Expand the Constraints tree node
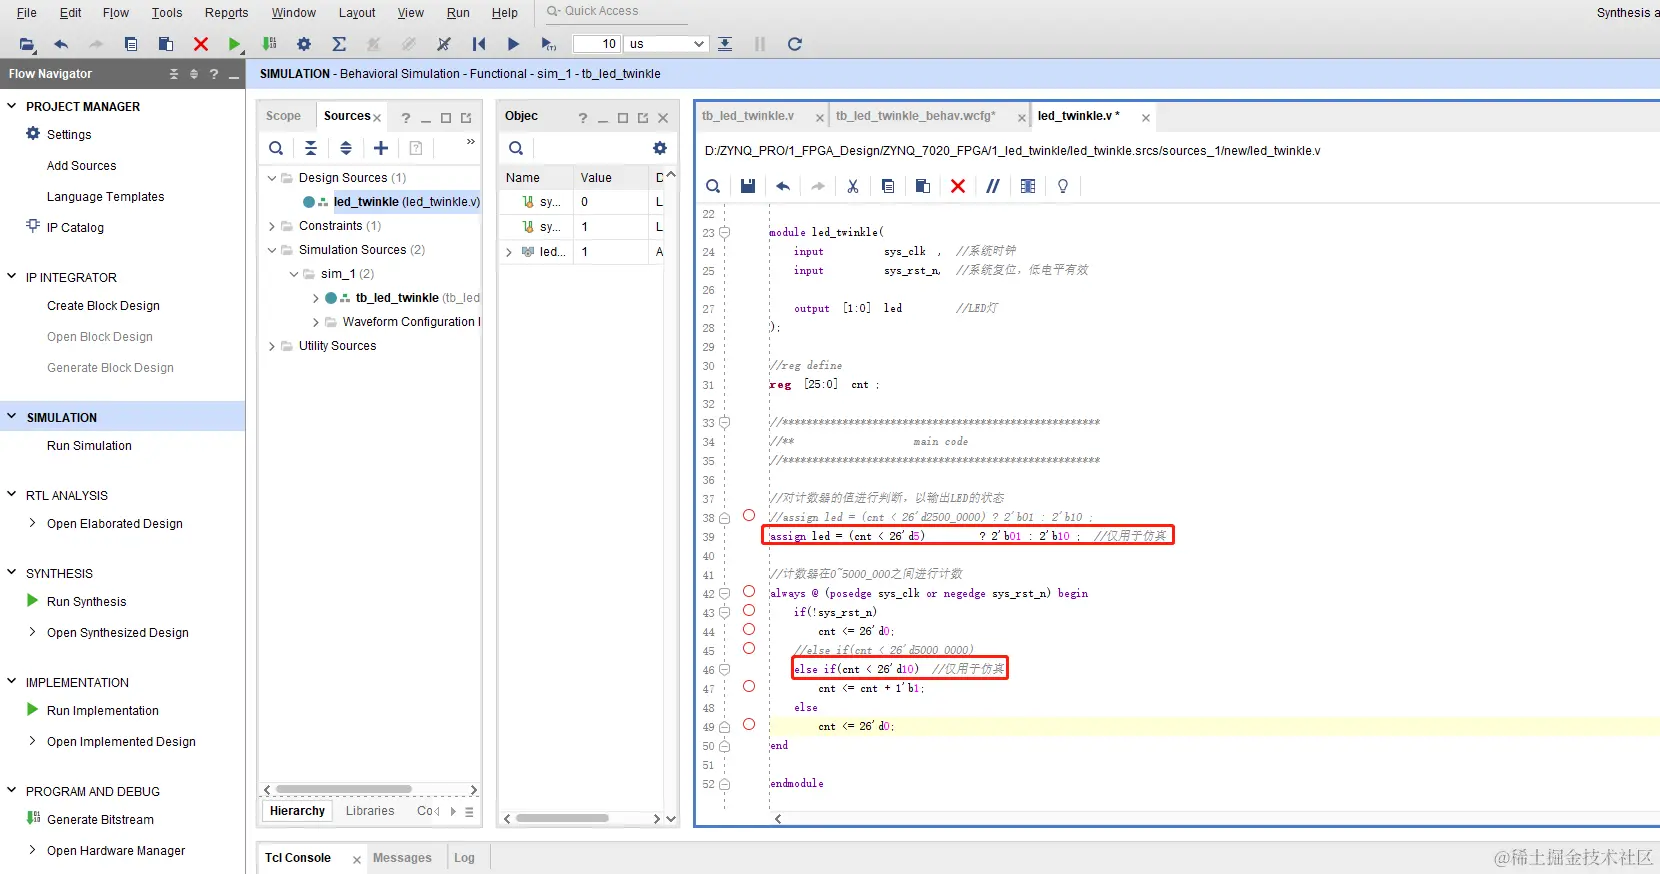 pos(272,226)
